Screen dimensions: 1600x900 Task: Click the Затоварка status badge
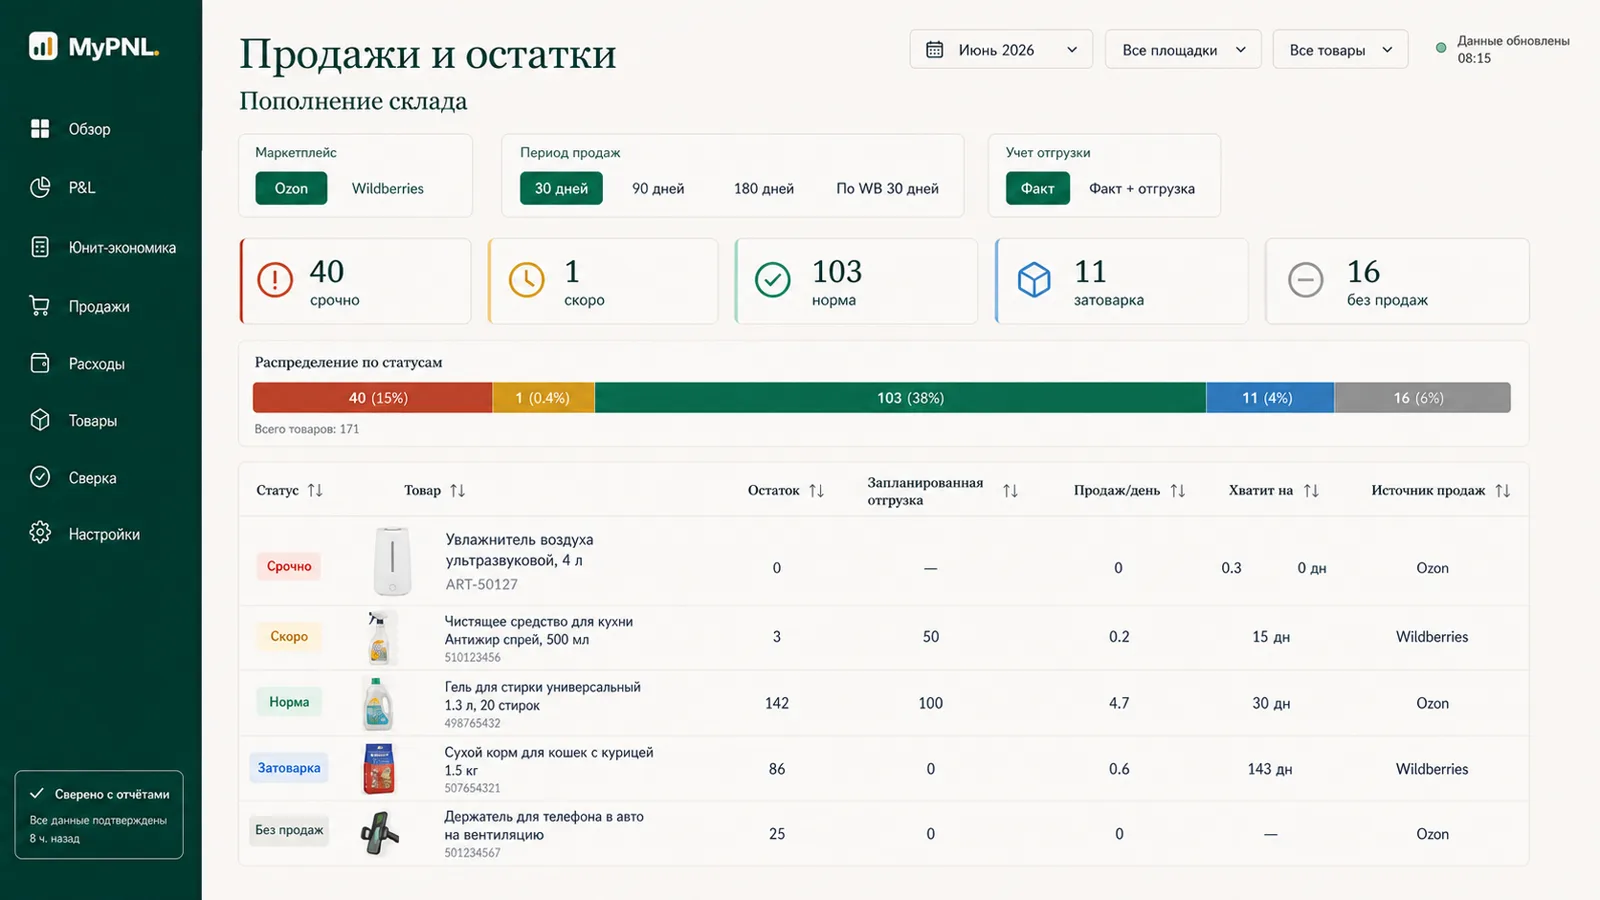coord(289,768)
